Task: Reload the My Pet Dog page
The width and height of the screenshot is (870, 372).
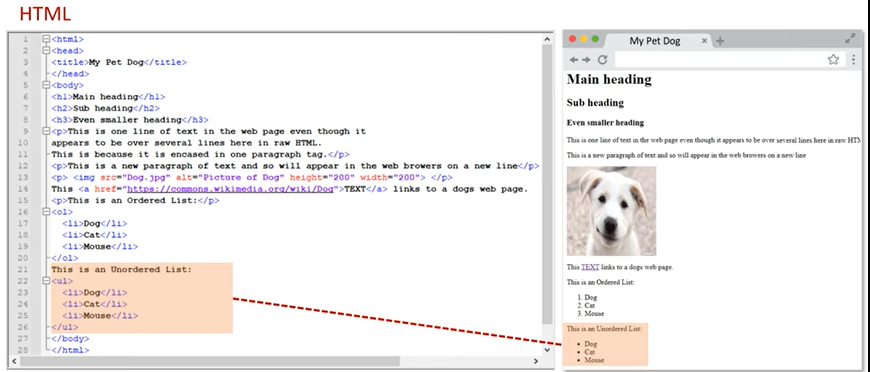Action: point(602,59)
